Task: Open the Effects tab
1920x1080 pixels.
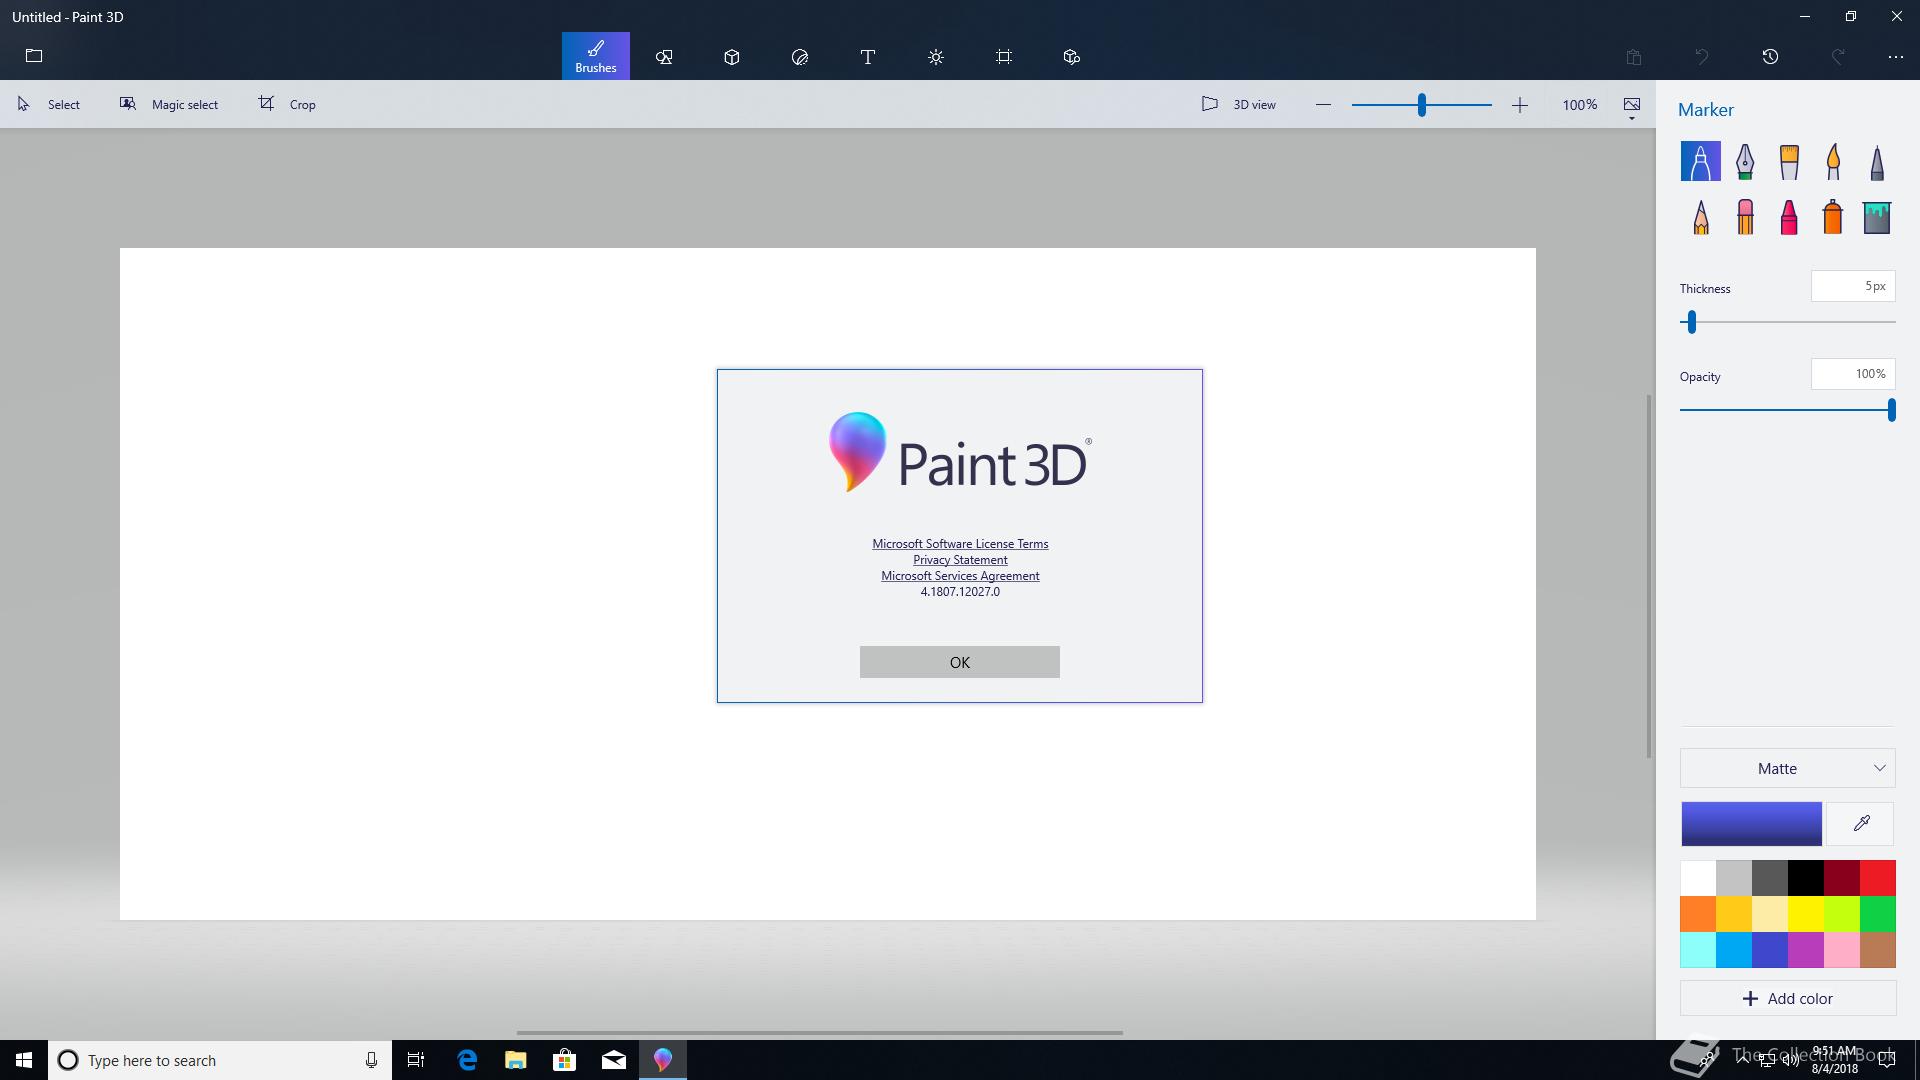Action: [x=936, y=57]
